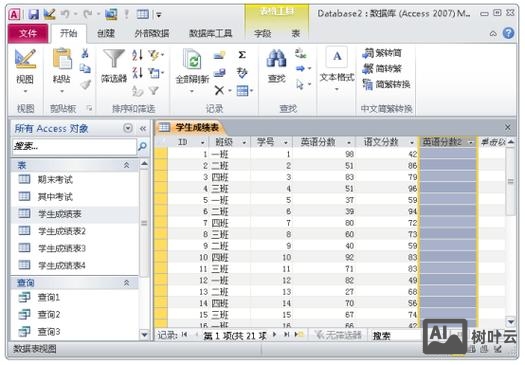Image resolution: width=525 pixels, height=365 pixels.
Task: Switch to the 数据库工具 ribbon tab
Action: coord(210,33)
